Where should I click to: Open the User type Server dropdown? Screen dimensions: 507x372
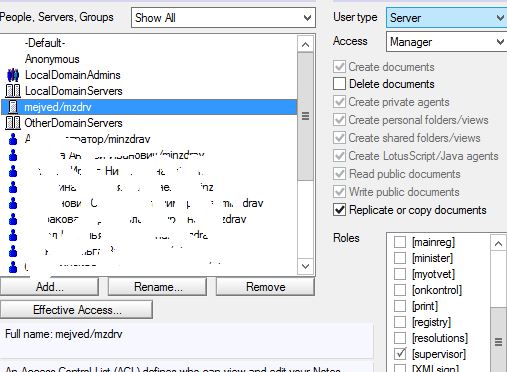[446, 18]
